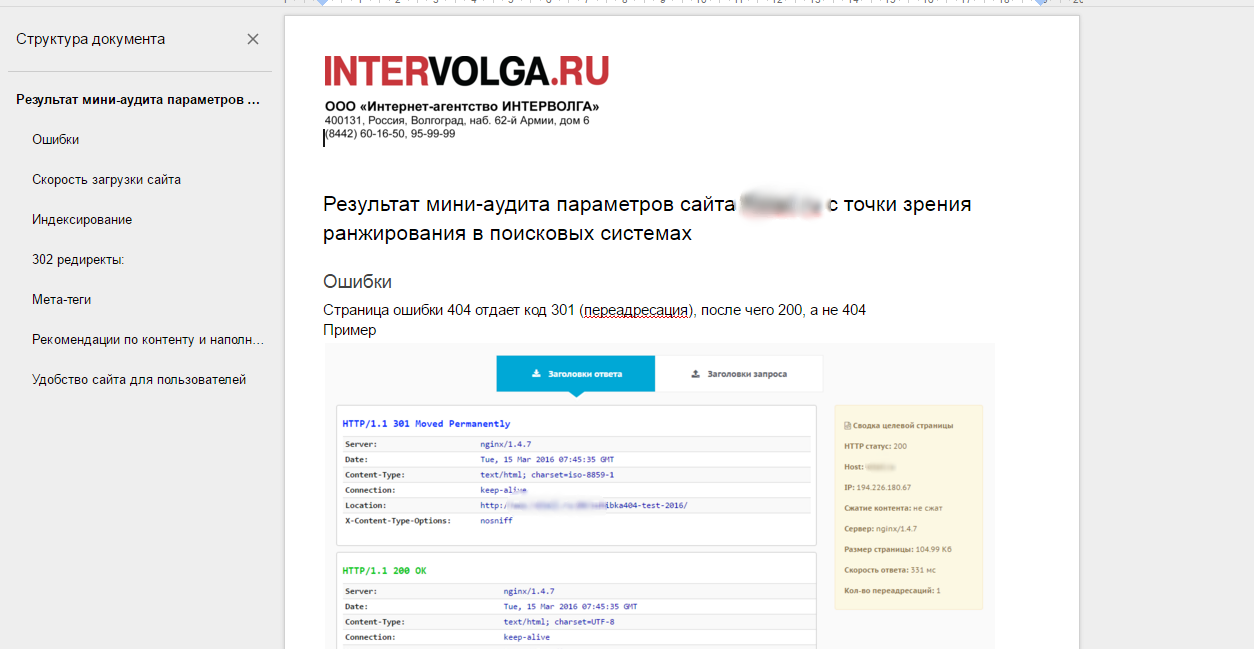Click the phone line '(8442) 60-16-50, 95-99-99'

[390, 133]
